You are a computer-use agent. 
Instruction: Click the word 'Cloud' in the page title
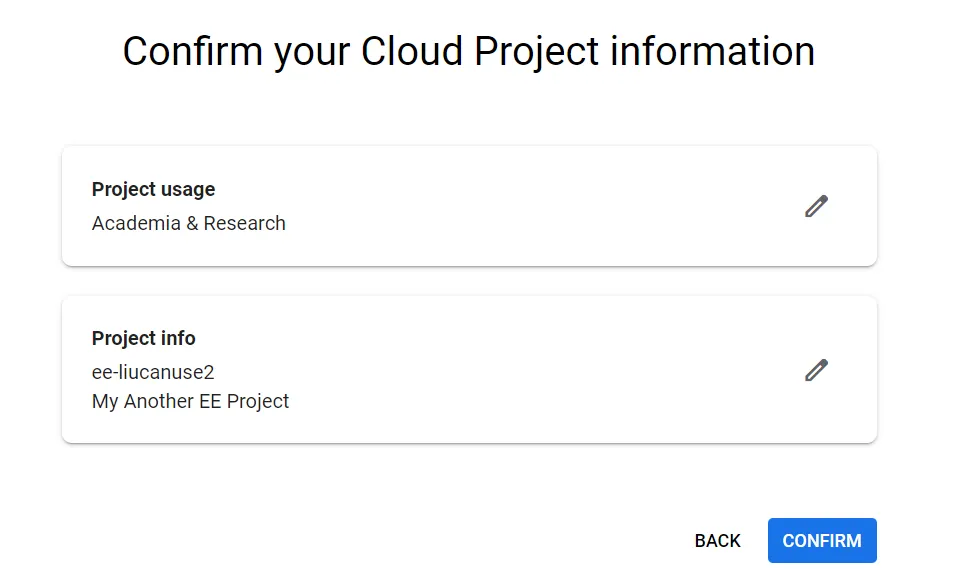click(x=413, y=52)
